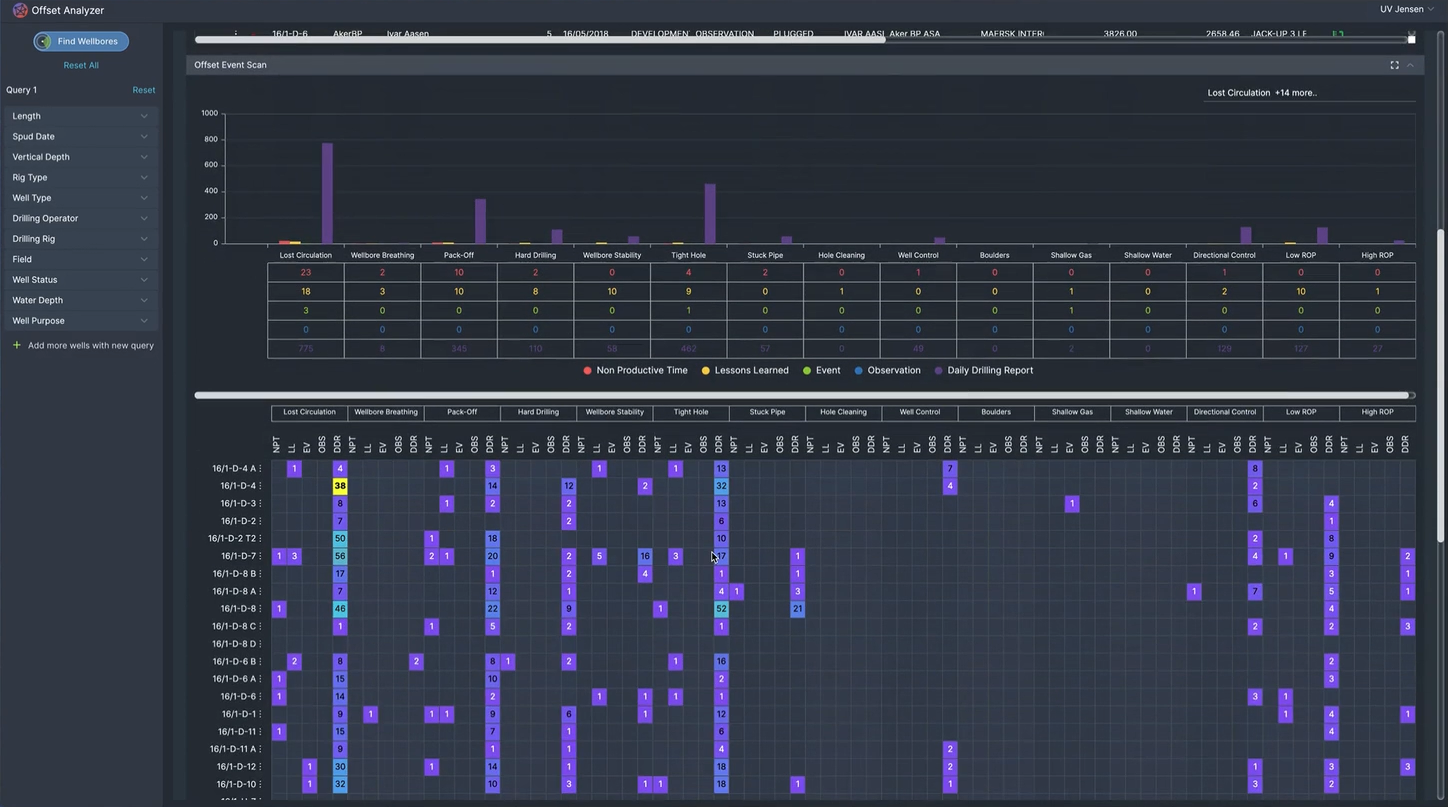1448x807 pixels.
Task: Select Stuck Pipe heatmap column header
Action: tap(767, 412)
